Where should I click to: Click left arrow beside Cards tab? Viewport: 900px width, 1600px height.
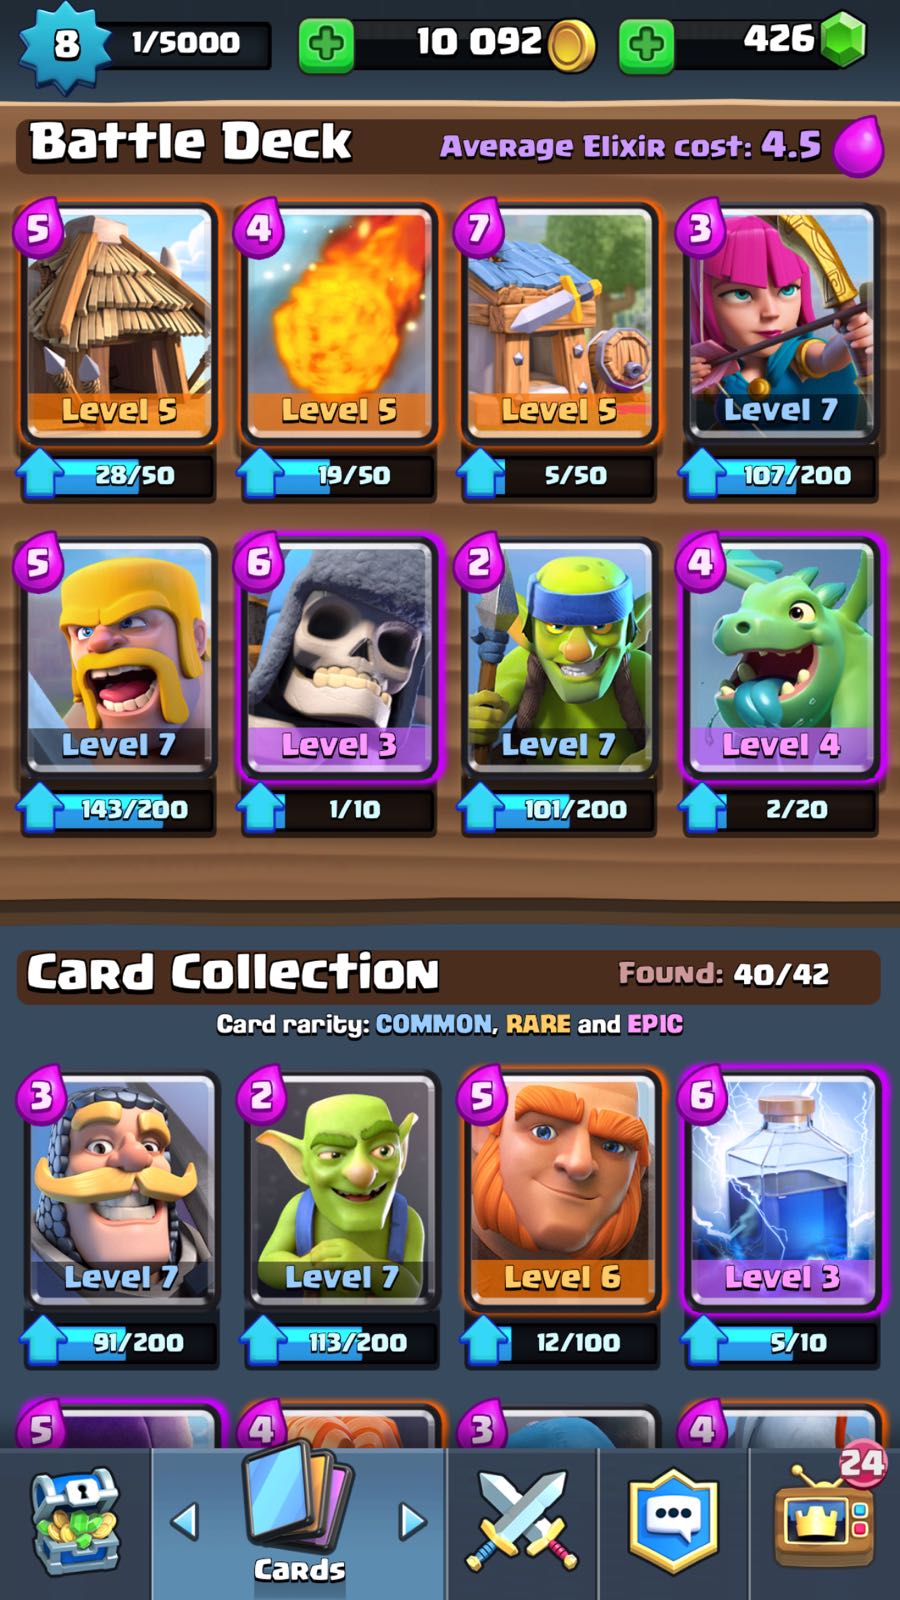tap(185, 1521)
